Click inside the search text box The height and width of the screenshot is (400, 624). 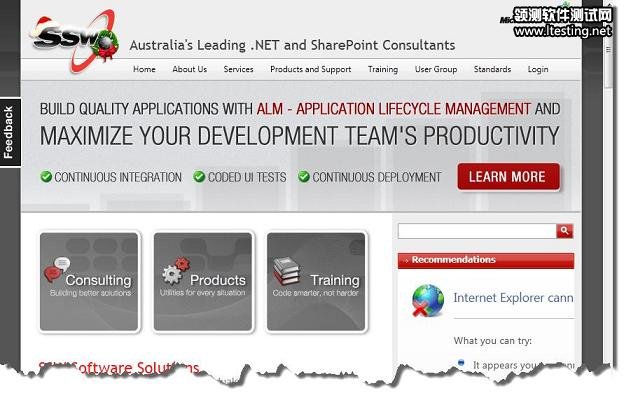point(476,231)
